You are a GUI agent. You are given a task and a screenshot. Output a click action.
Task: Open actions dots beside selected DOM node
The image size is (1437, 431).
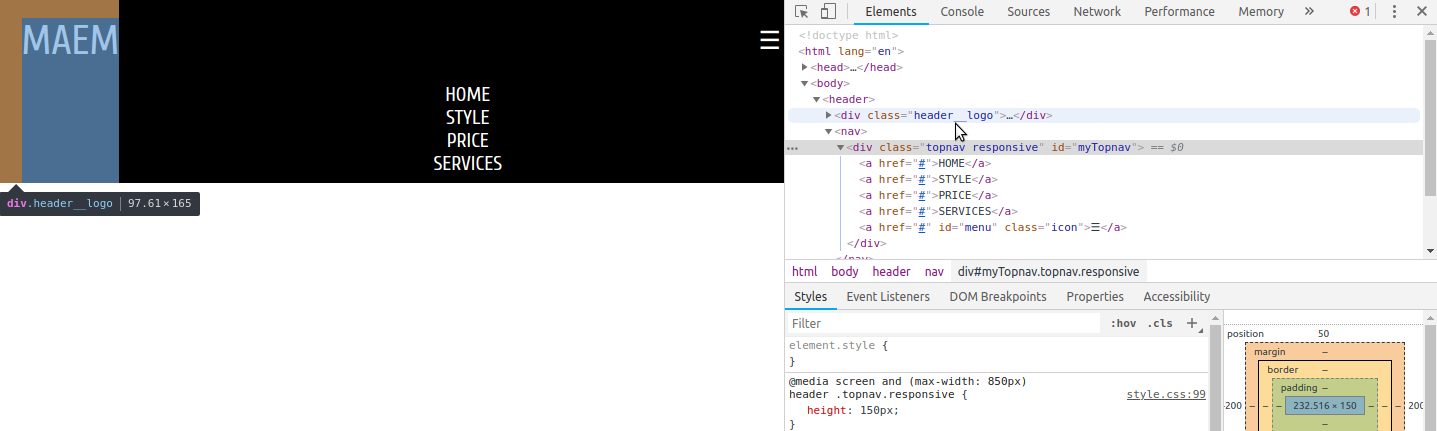(792, 148)
